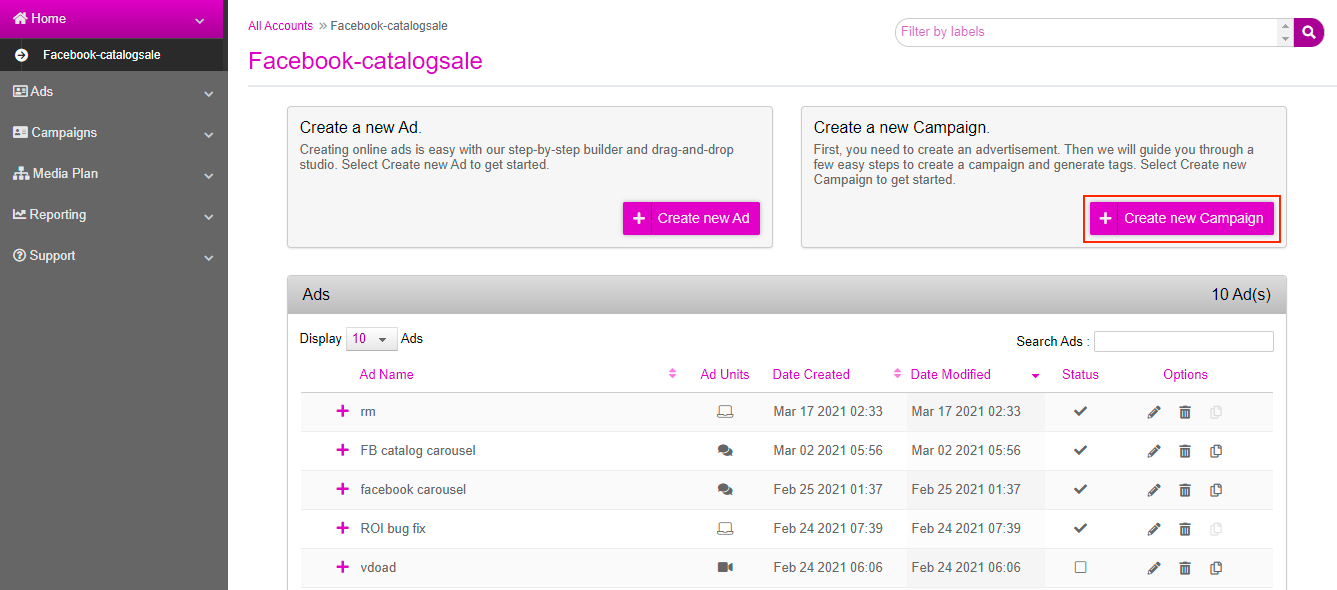Toggle status checkmark for ROI bug fix

(1080, 528)
